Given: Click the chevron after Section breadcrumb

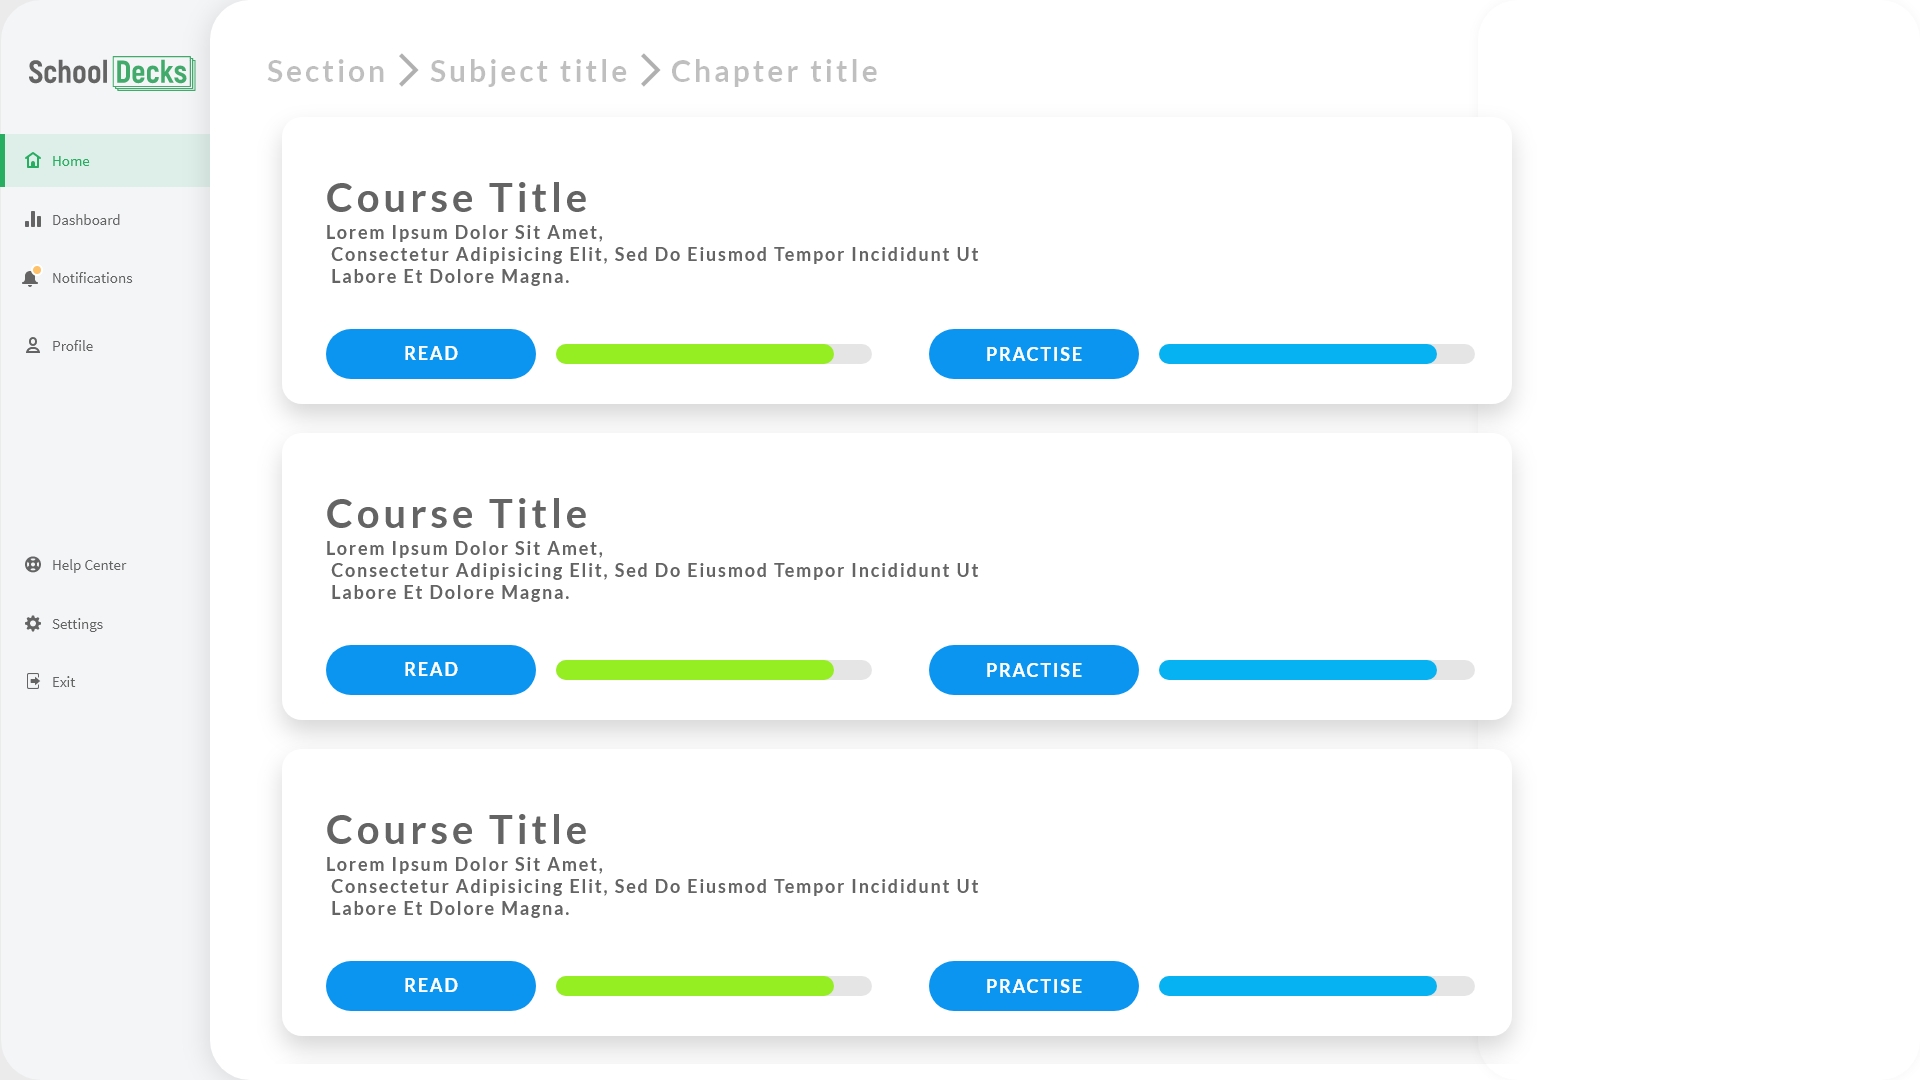Looking at the screenshot, I should [x=408, y=71].
